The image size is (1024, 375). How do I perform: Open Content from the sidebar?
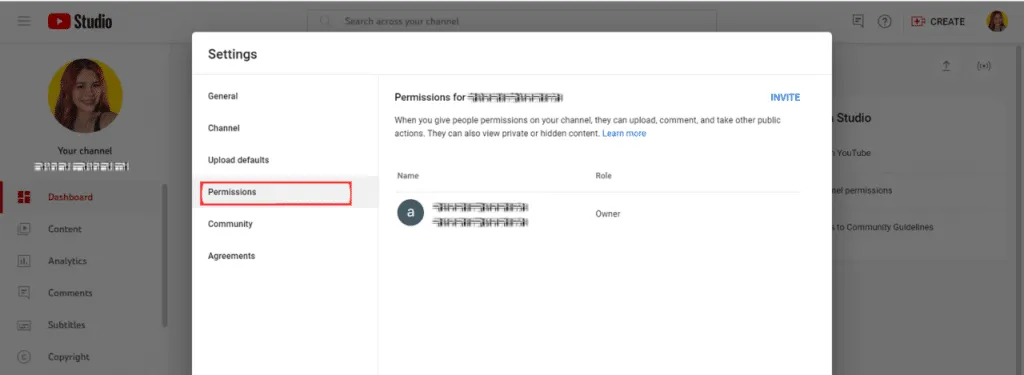65,229
